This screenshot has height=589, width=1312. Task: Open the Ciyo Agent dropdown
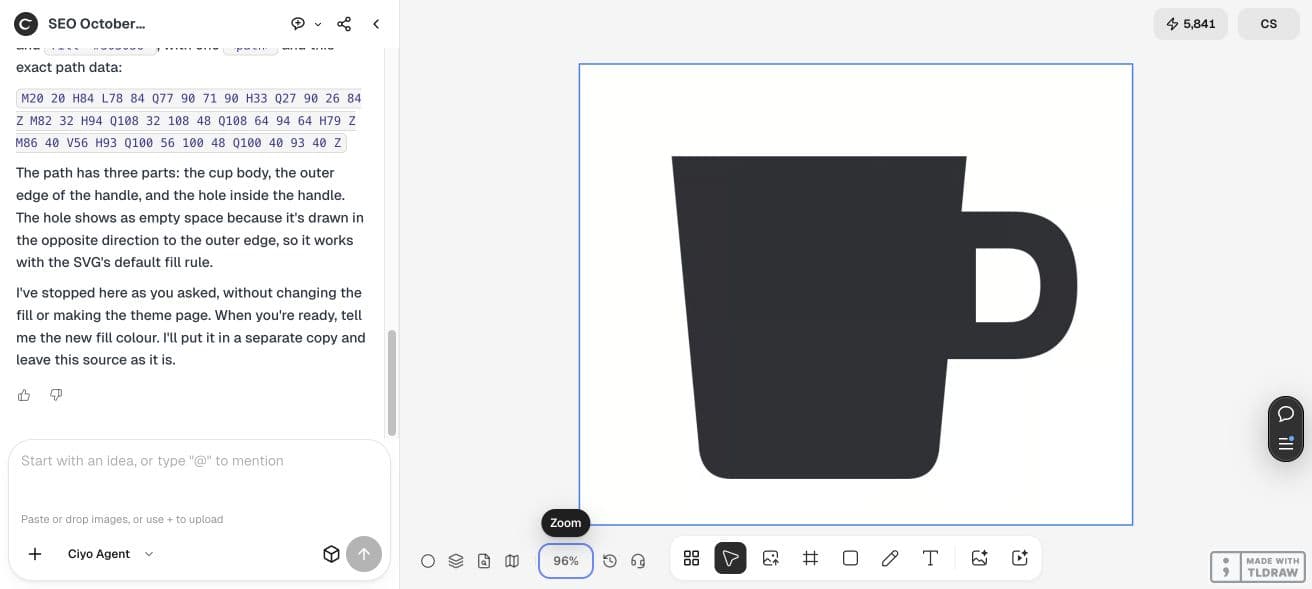[x=110, y=554]
